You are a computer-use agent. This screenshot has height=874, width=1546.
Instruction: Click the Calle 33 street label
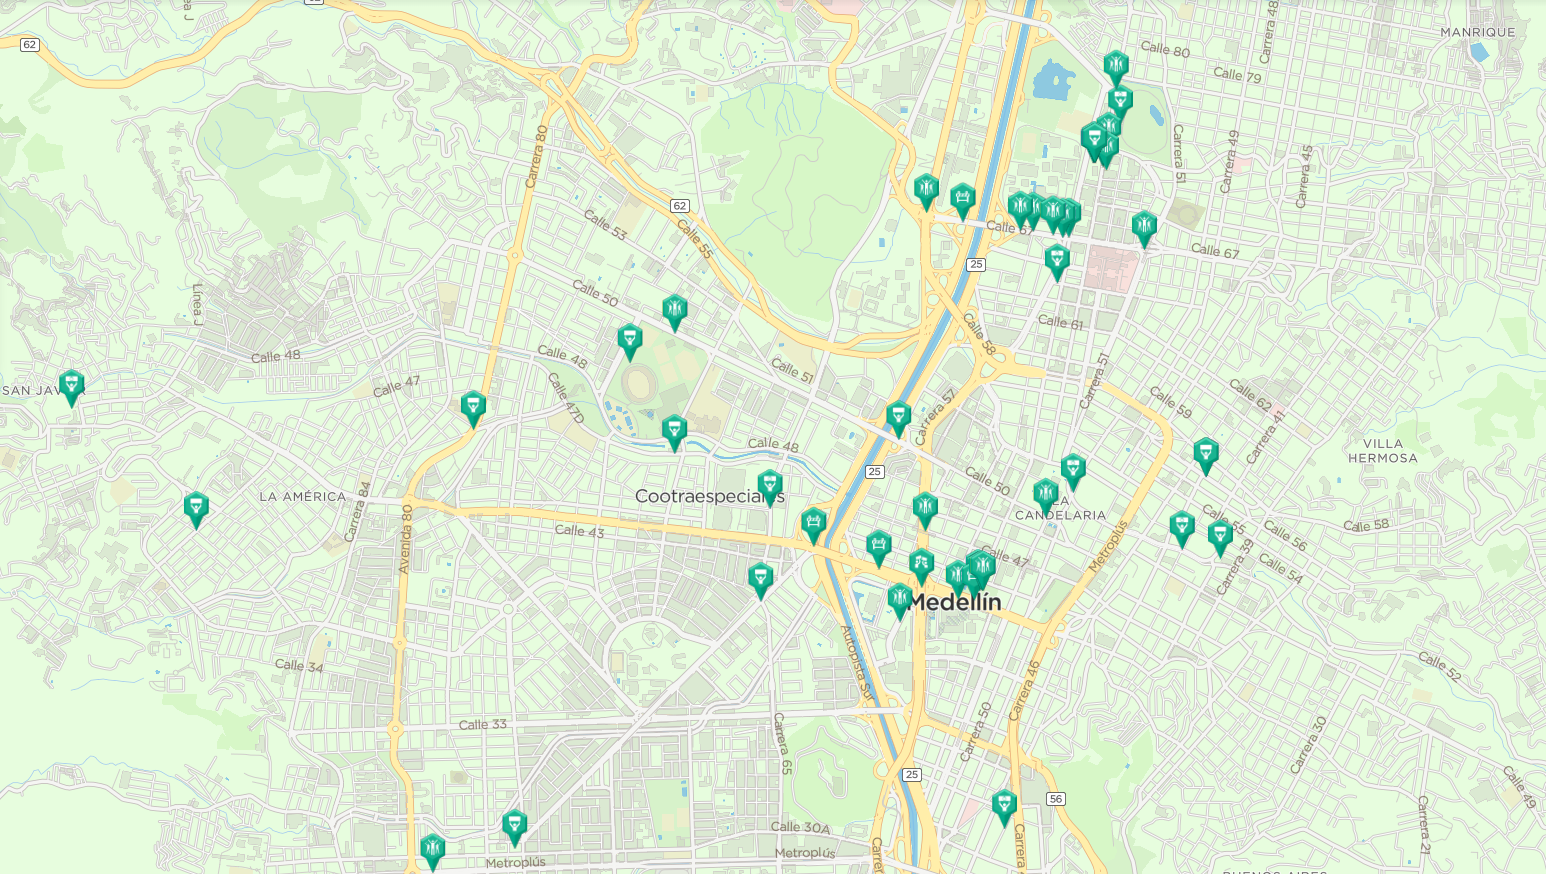(x=483, y=724)
